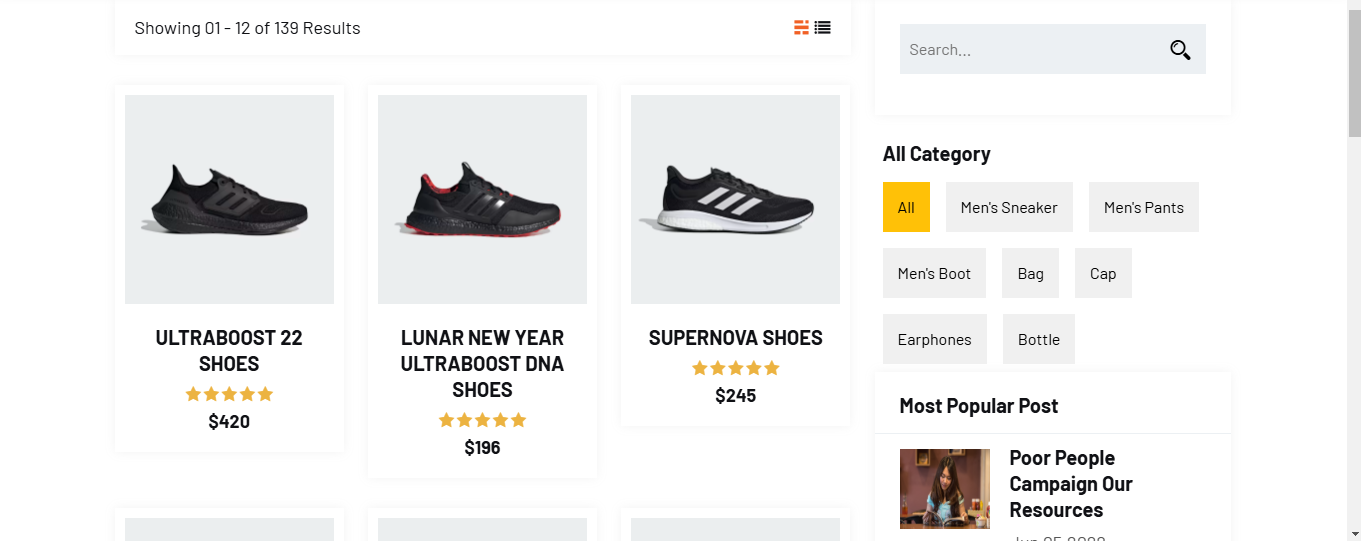The height and width of the screenshot is (541, 1361).
Task: Open the popular post thumbnail image
Action: tap(945, 489)
